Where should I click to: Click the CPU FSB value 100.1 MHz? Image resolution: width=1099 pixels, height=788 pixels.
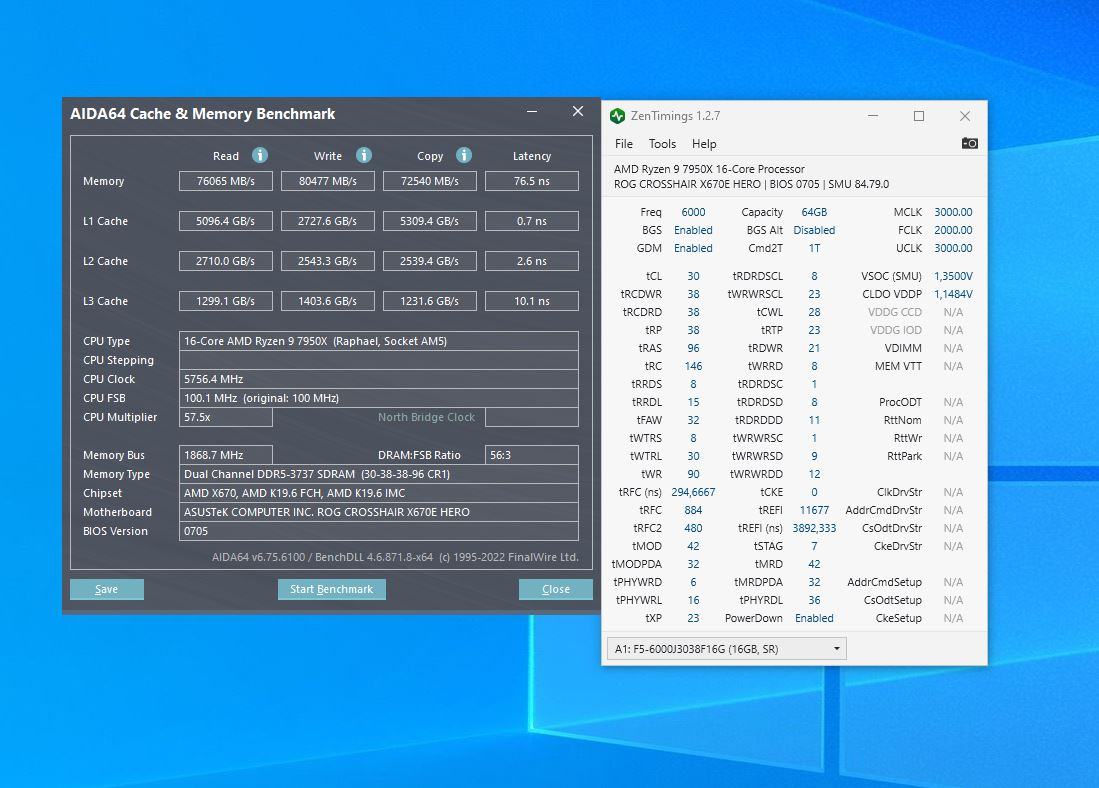click(379, 398)
